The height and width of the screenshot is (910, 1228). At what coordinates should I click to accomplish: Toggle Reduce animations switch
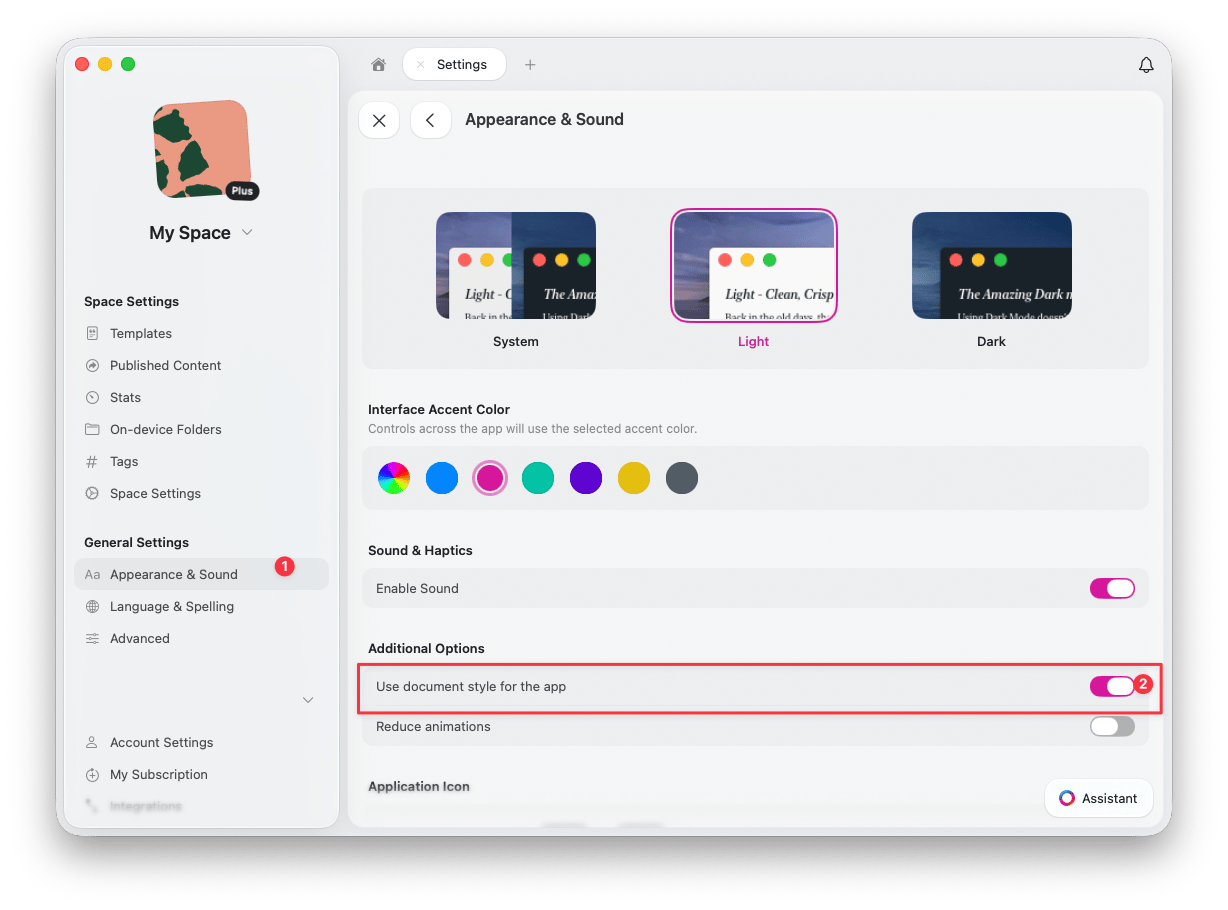[x=1112, y=726]
